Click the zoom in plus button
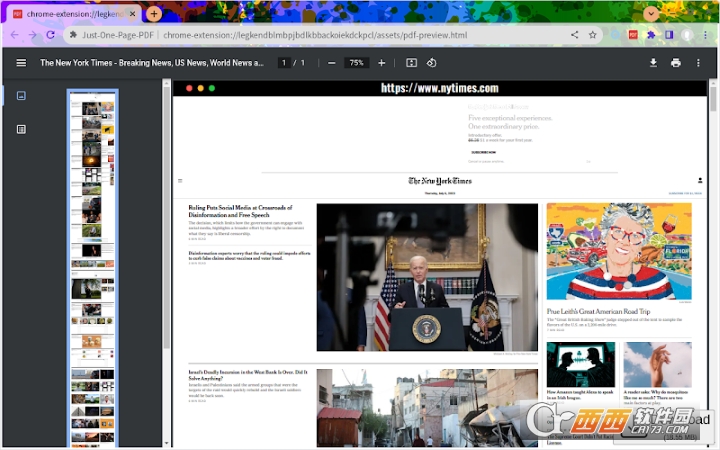Viewport: 720px width, 450px height. (381, 63)
